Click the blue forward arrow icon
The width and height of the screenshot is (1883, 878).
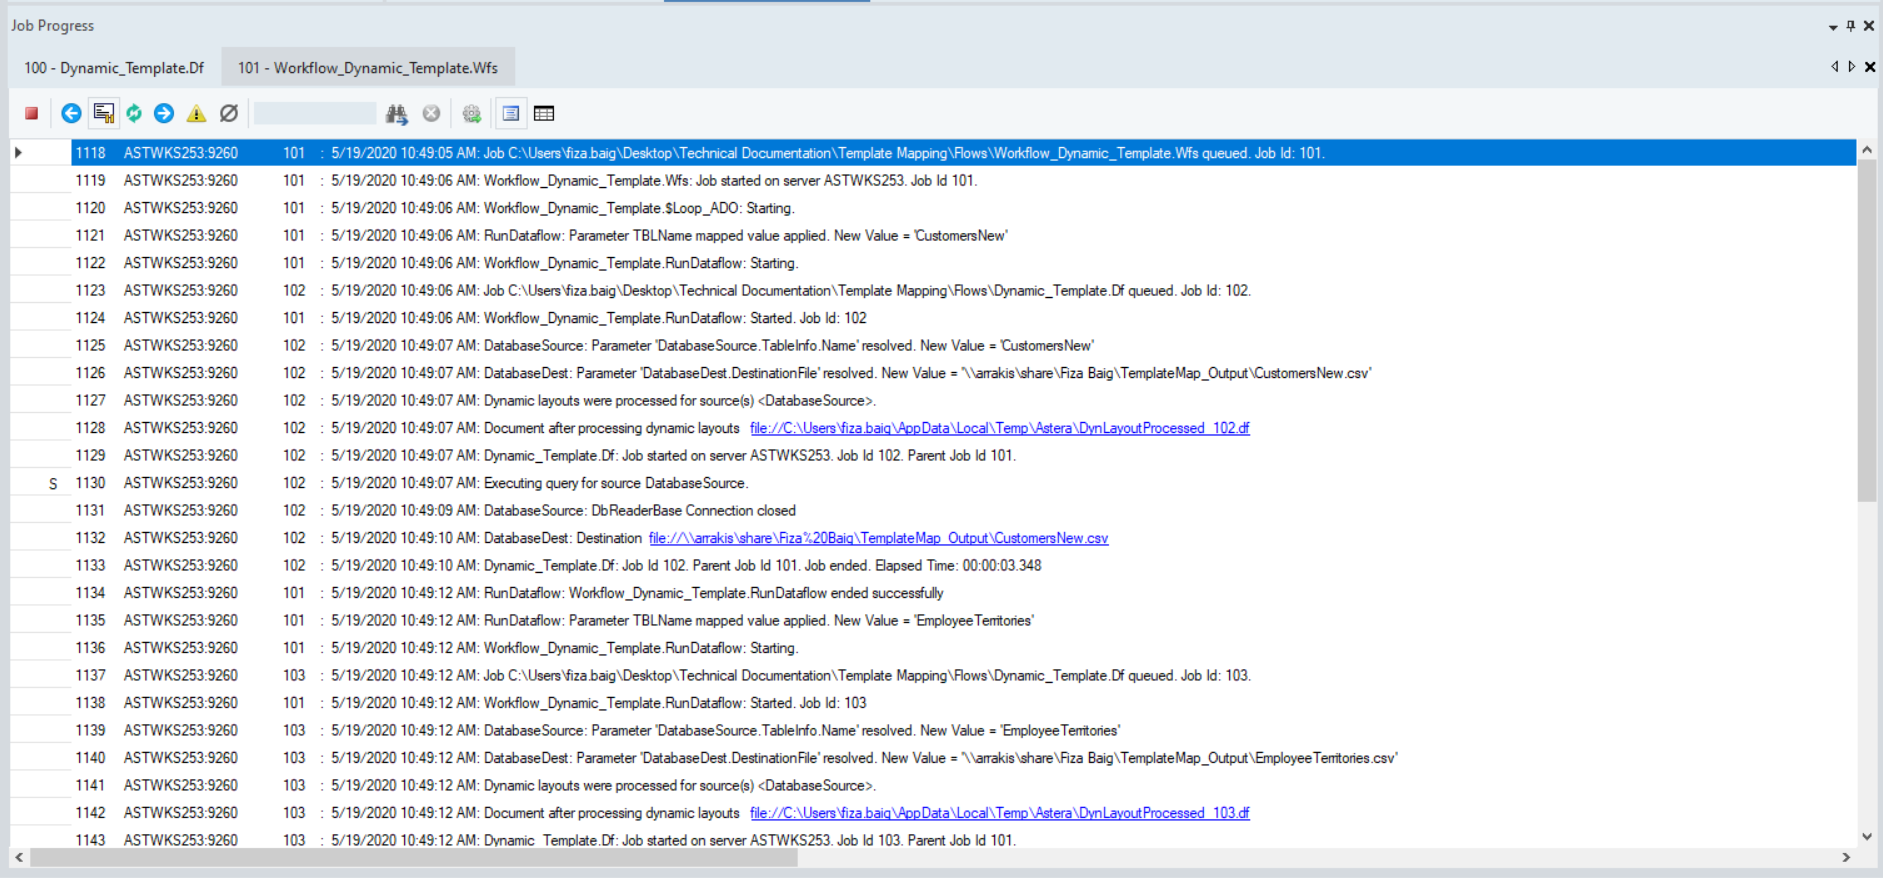[x=164, y=114]
